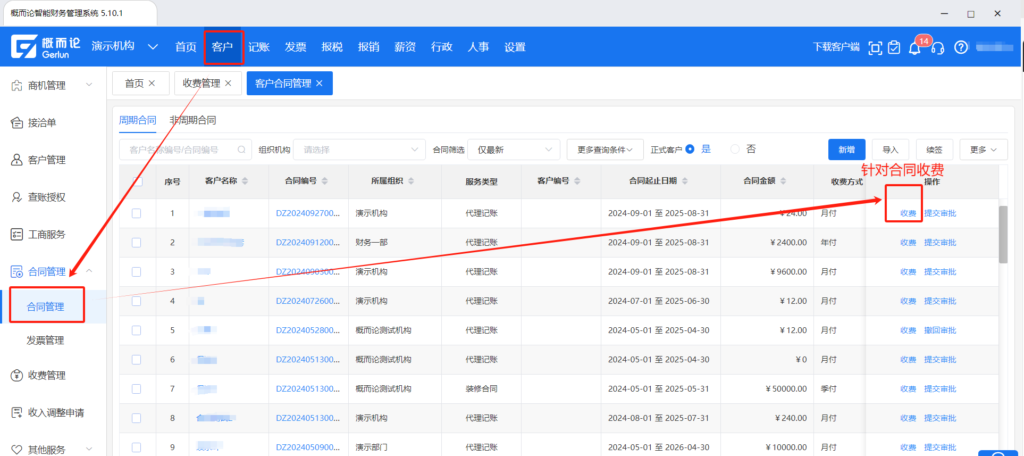Open the 发票 top menu
The height and width of the screenshot is (456, 1024).
pos(295,46)
